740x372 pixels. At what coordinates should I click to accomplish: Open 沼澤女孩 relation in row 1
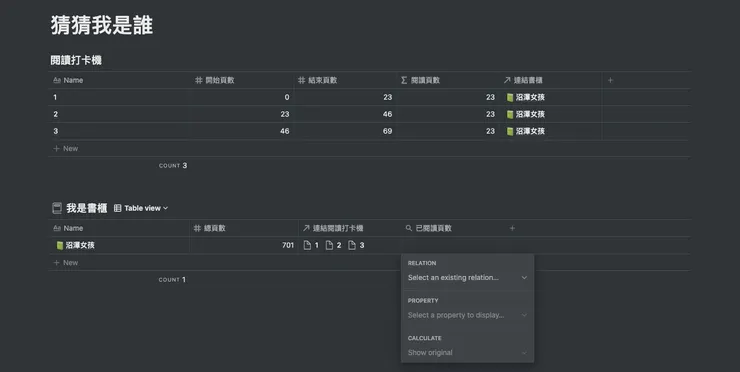click(x=526, y=97)
